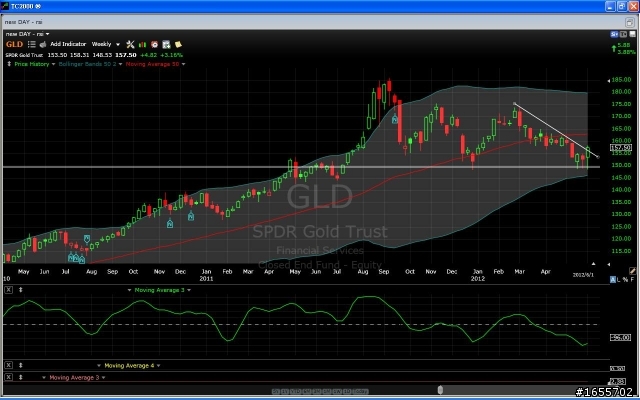This screenshot has width=640, height=400.
Task: Click the red alarm clock alert icon
Action: [x=154, y=44]
